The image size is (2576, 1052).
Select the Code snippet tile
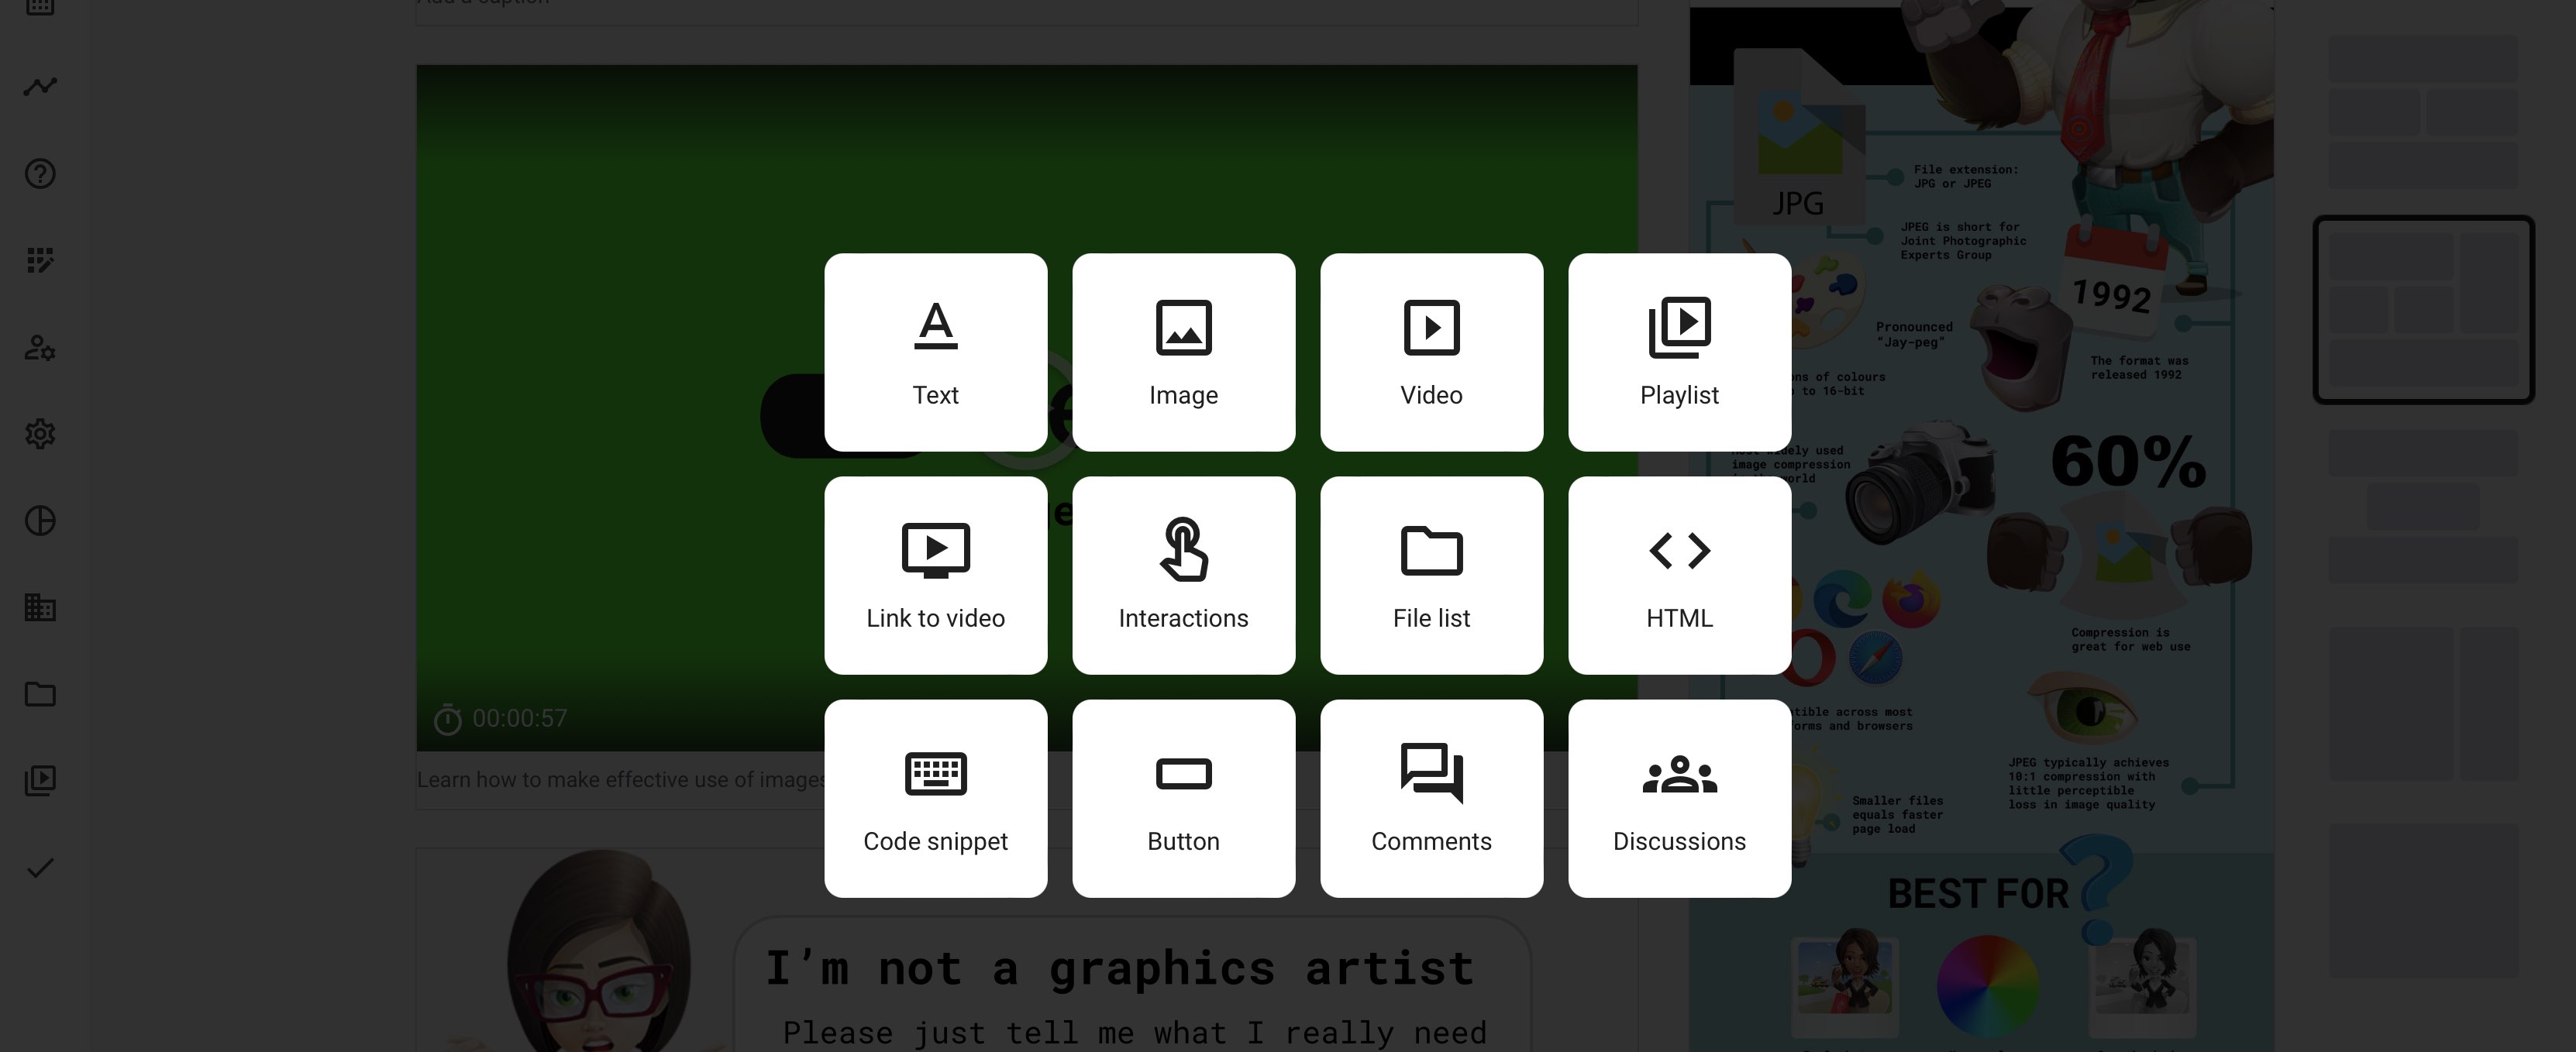click(x=935, y=798)
